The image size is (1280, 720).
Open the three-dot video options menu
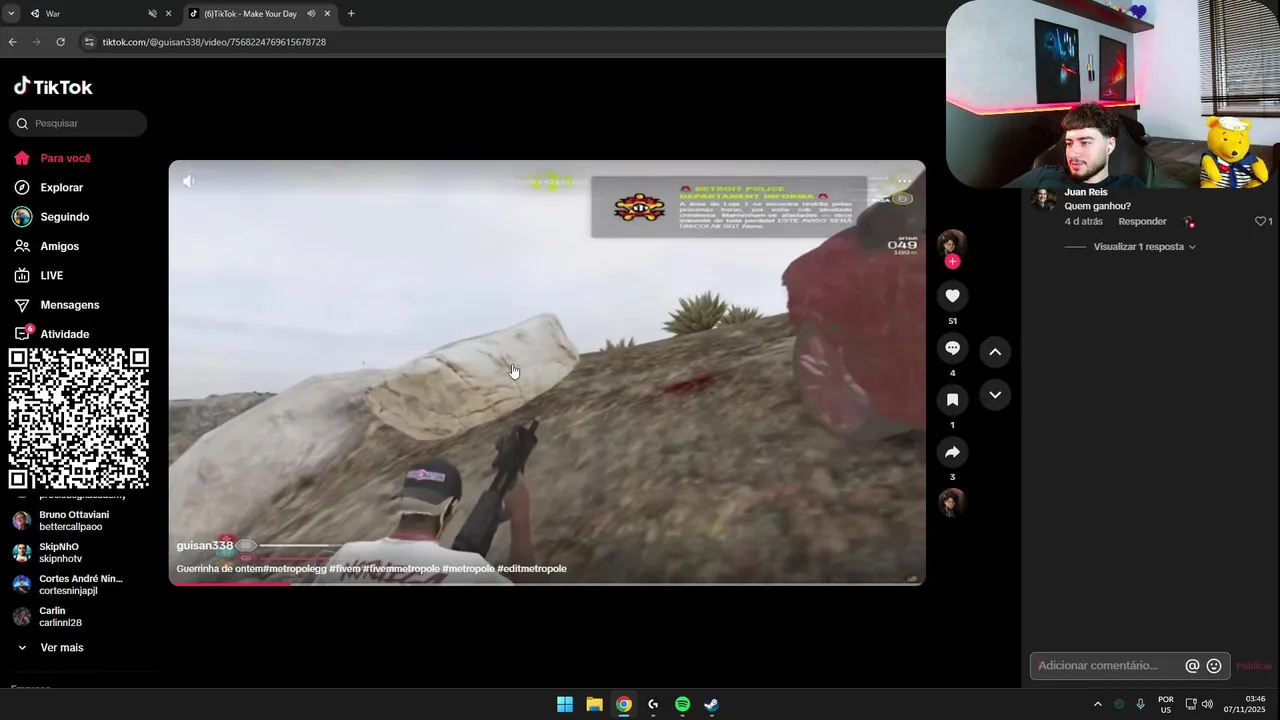904,181
